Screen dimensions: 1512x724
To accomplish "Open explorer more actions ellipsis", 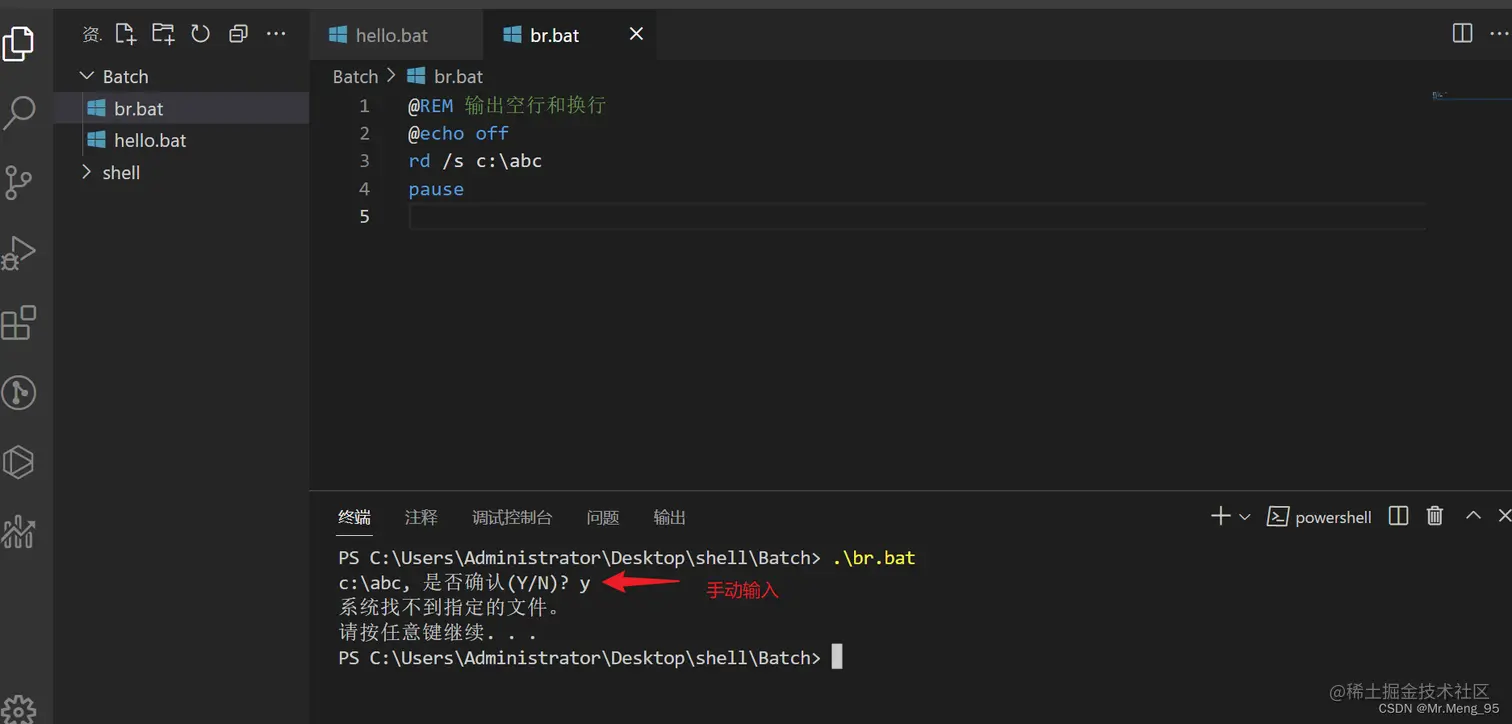I will 276,34.
